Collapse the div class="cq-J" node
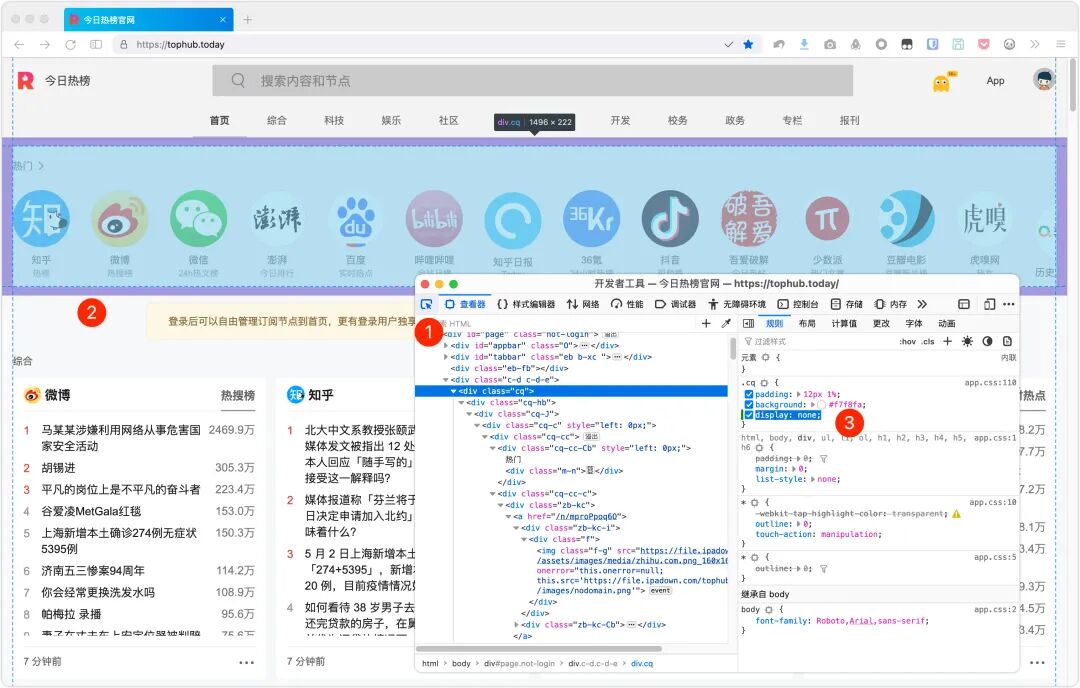The image size is (1080, 688). tap(469, 414)
